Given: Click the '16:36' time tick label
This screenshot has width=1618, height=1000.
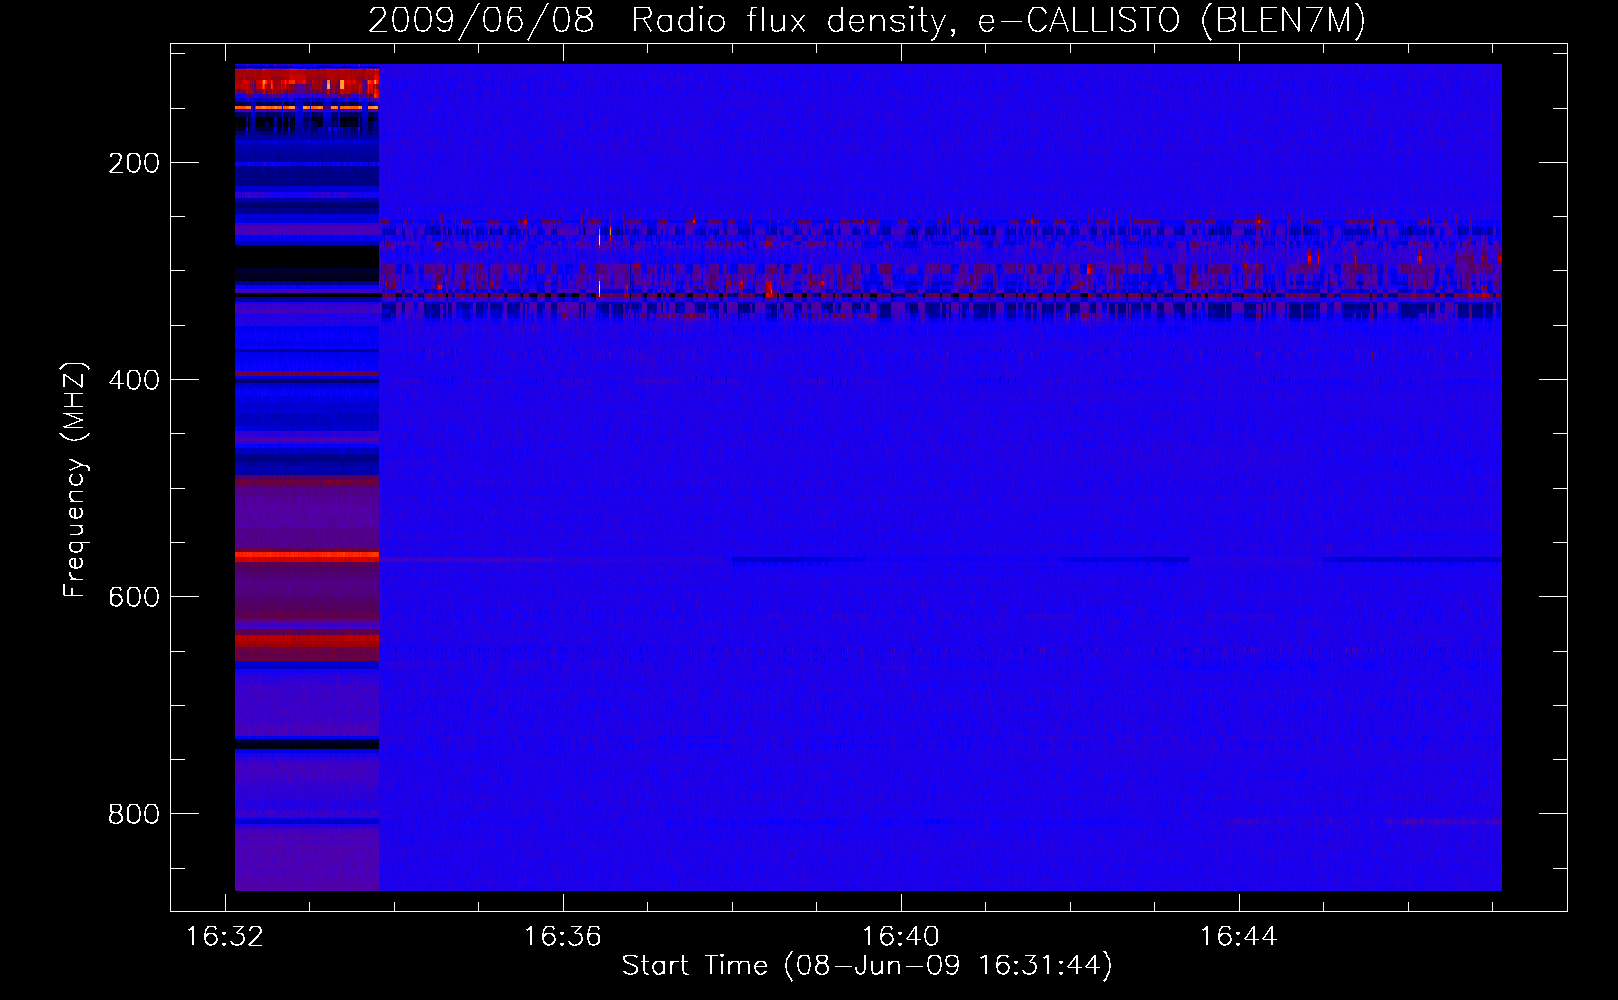Looking at the screenshot, I should (563, 937).
